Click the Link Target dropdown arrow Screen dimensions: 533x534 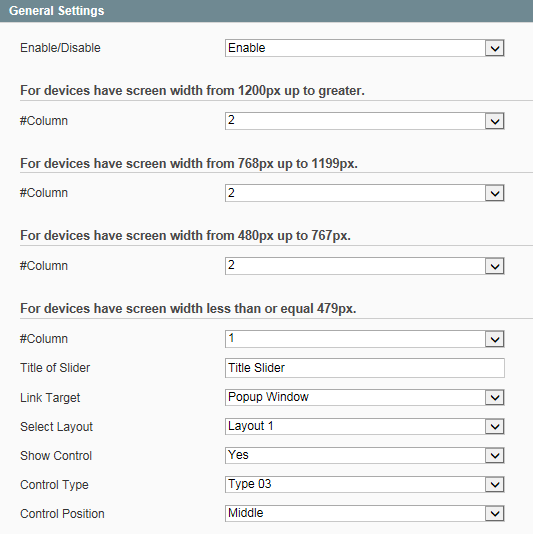[495, 397]
